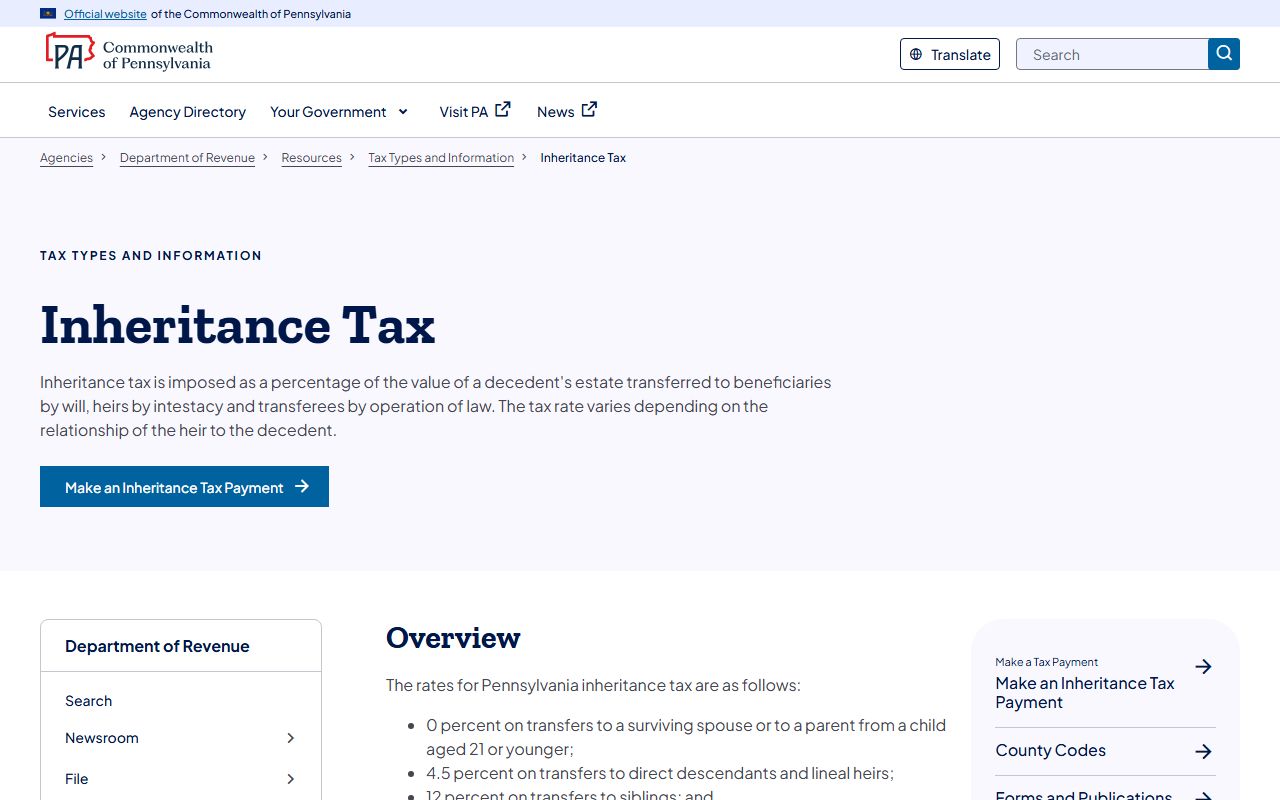Viewport: 1280px width, 800px height.
Task: Click the arrow on Make an Inheritance Tax Payment button
Action: click(302, 487)
